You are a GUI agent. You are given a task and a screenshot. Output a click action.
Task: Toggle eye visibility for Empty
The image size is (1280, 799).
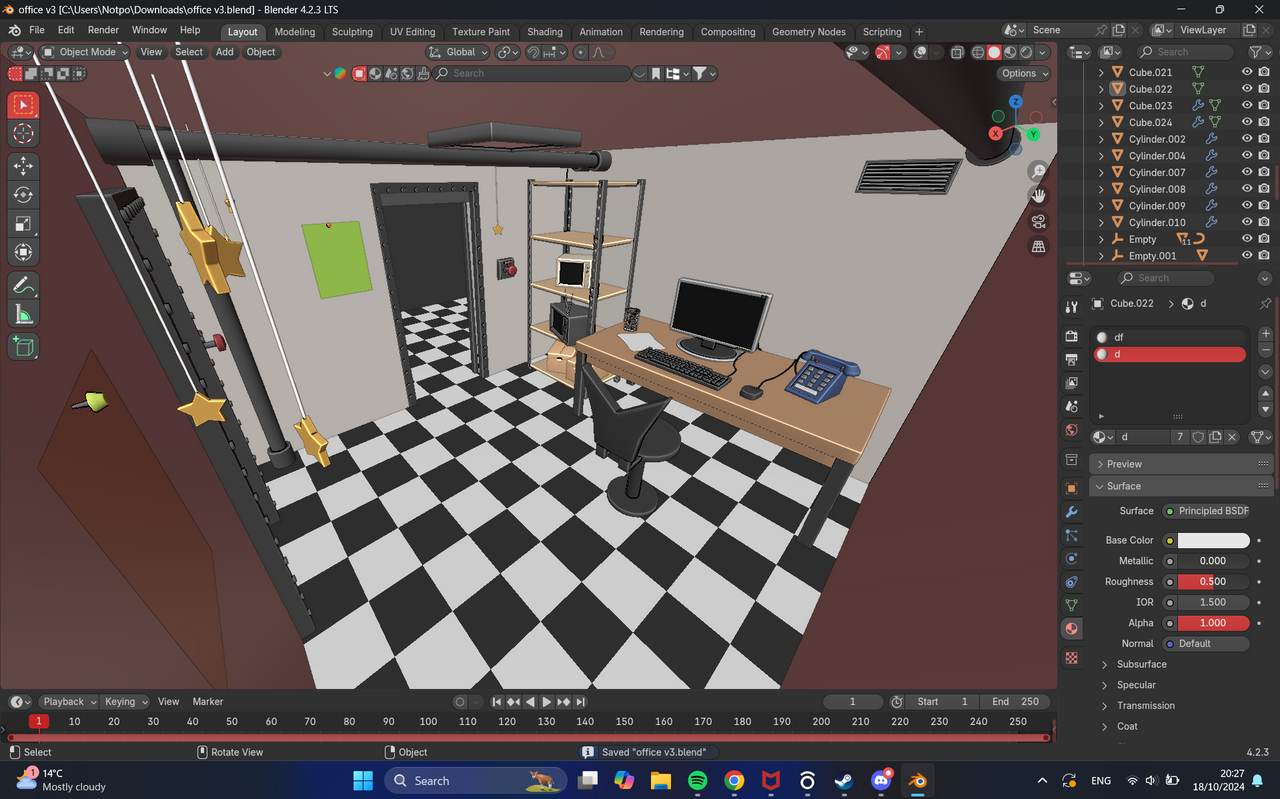1247,239
